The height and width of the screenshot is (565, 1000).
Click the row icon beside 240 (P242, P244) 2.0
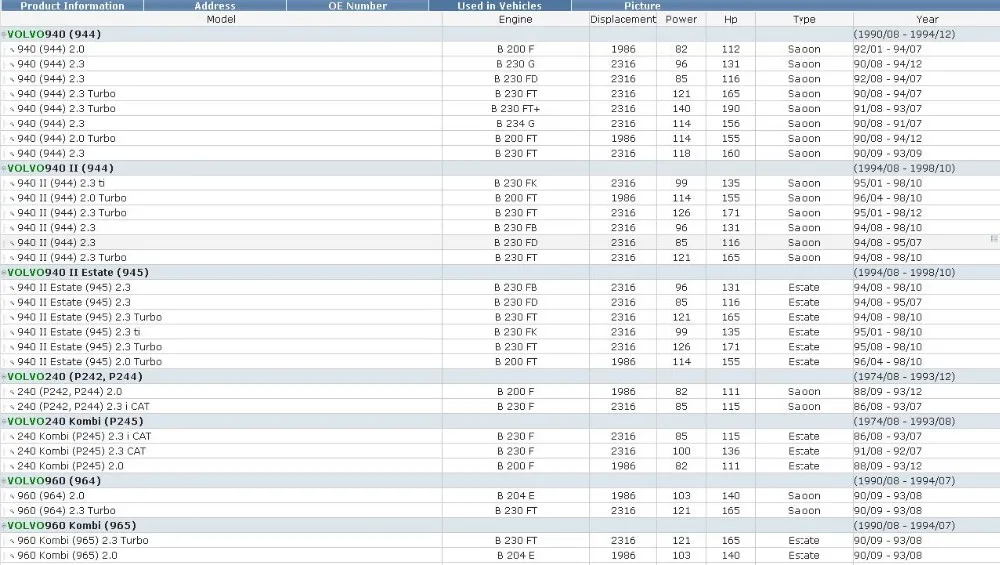point(11,392)
